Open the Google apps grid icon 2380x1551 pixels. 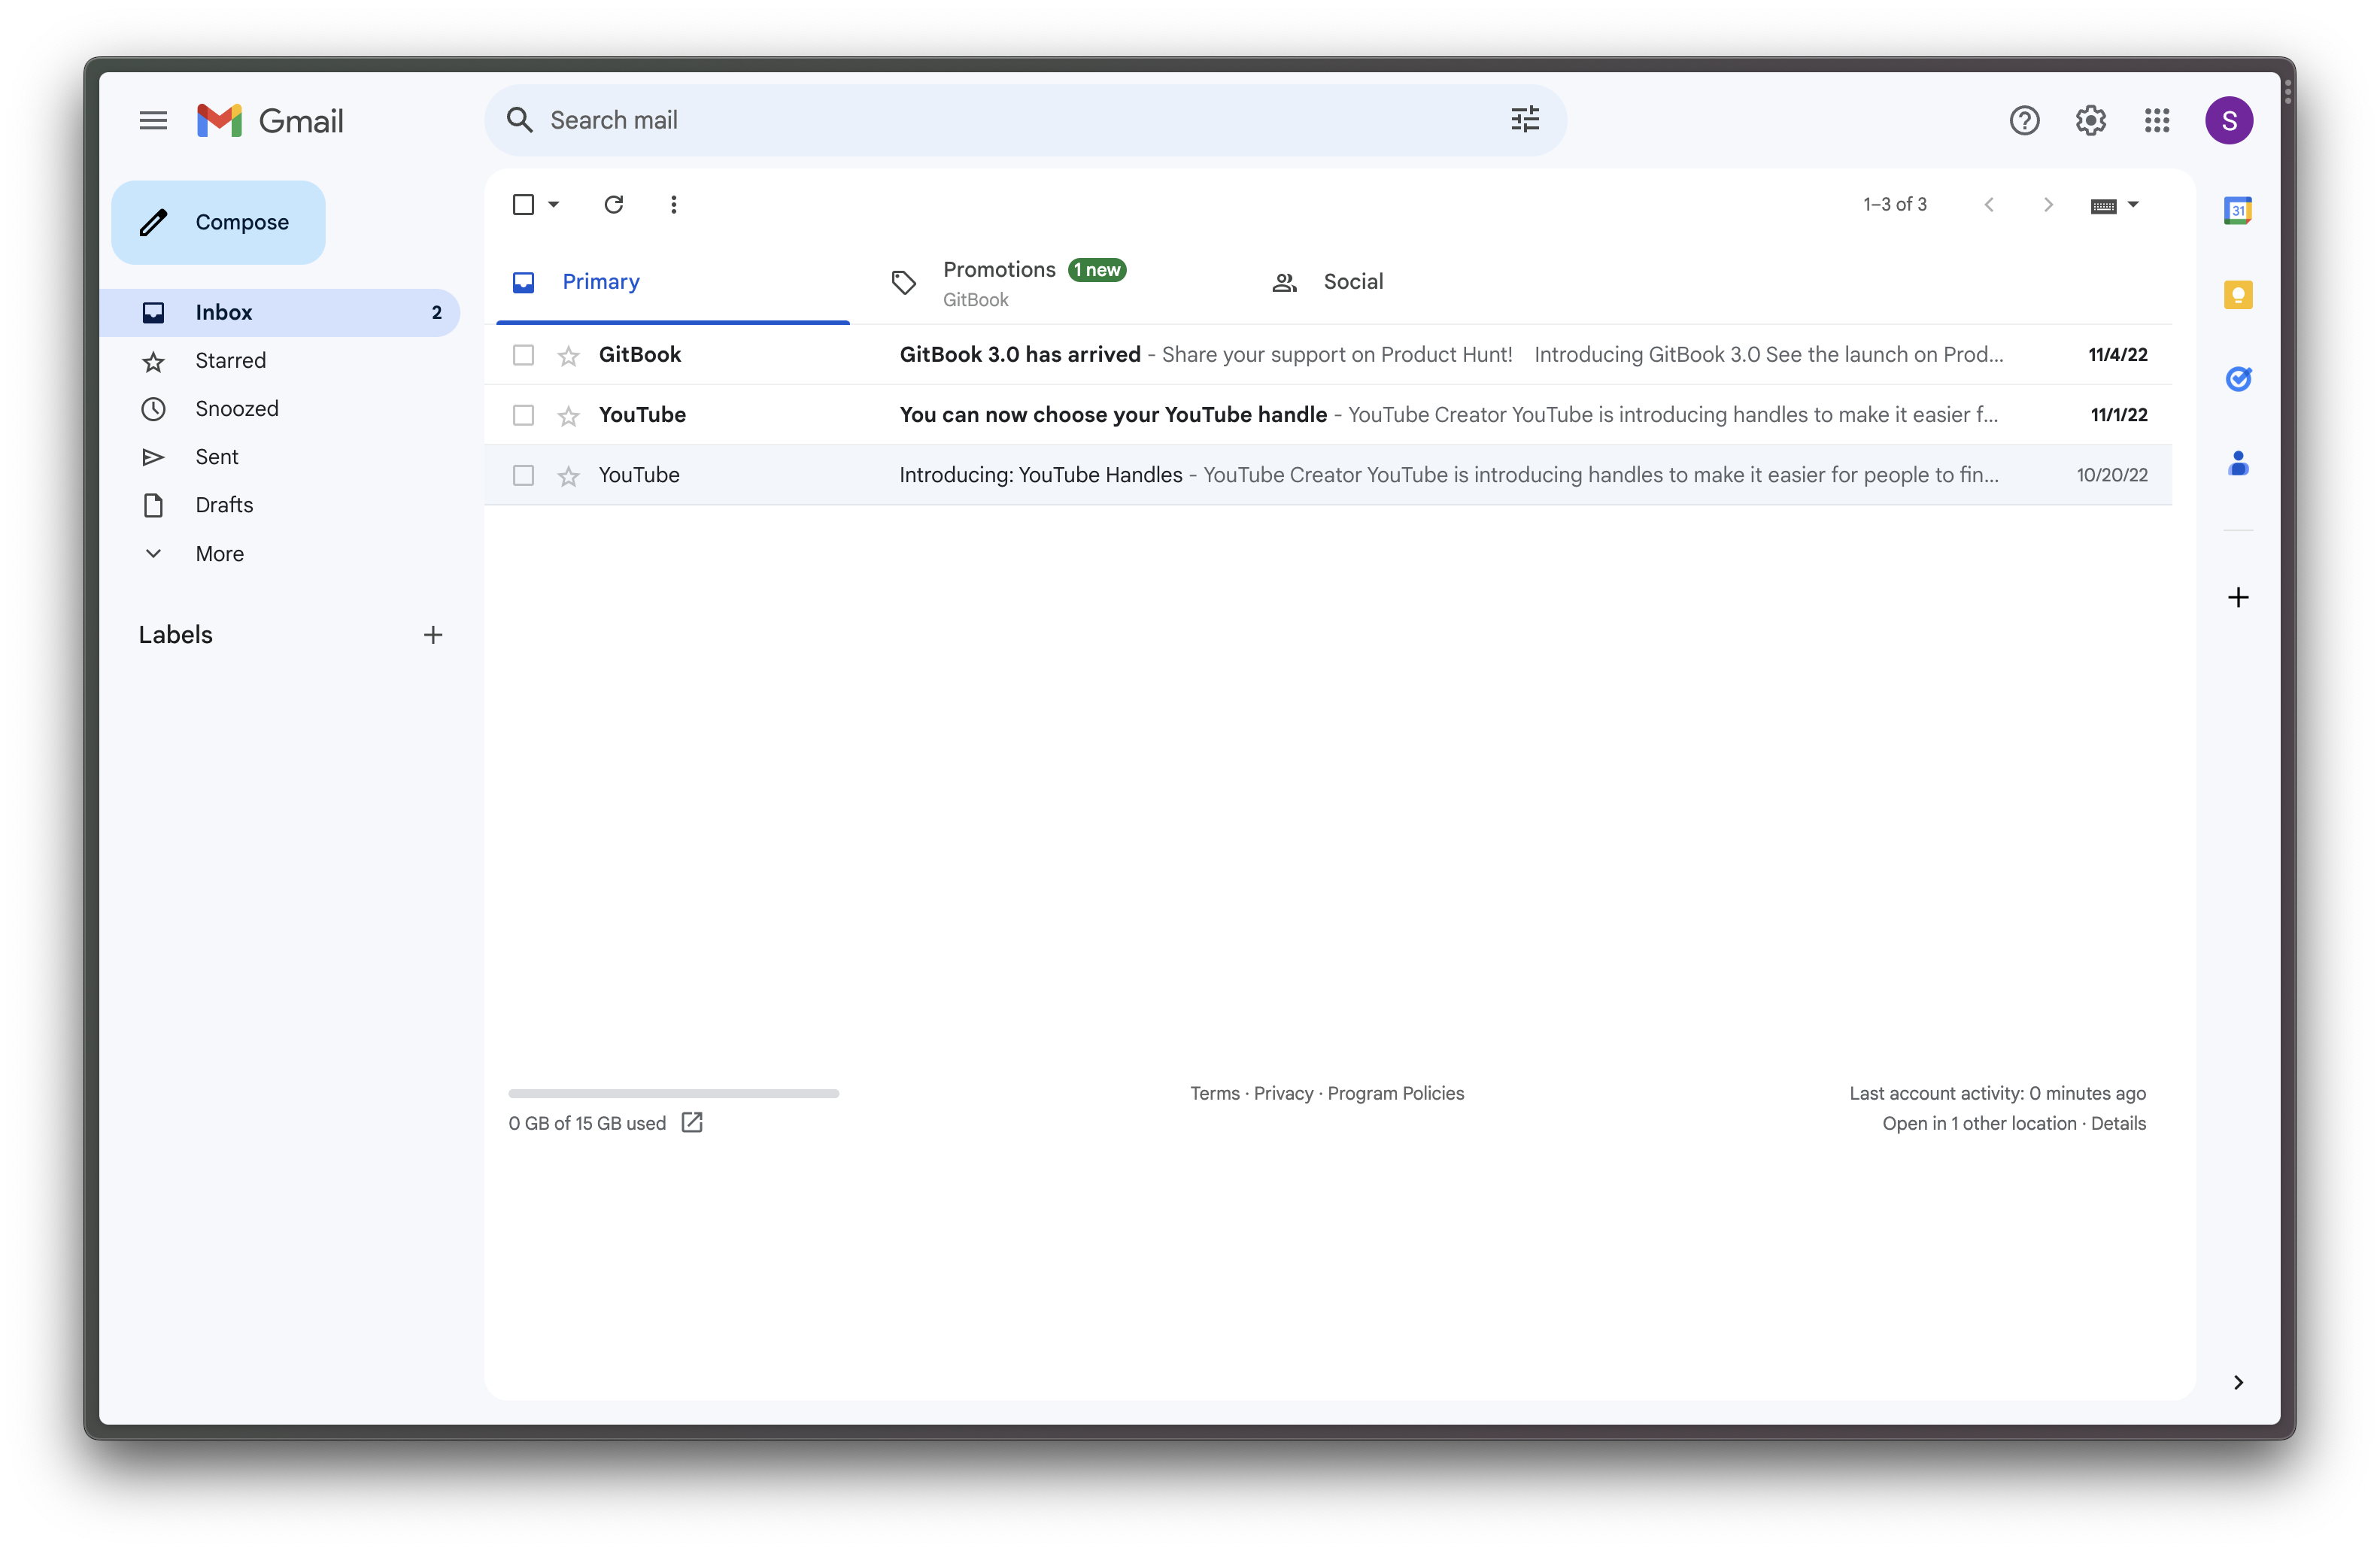[2156, 121]
